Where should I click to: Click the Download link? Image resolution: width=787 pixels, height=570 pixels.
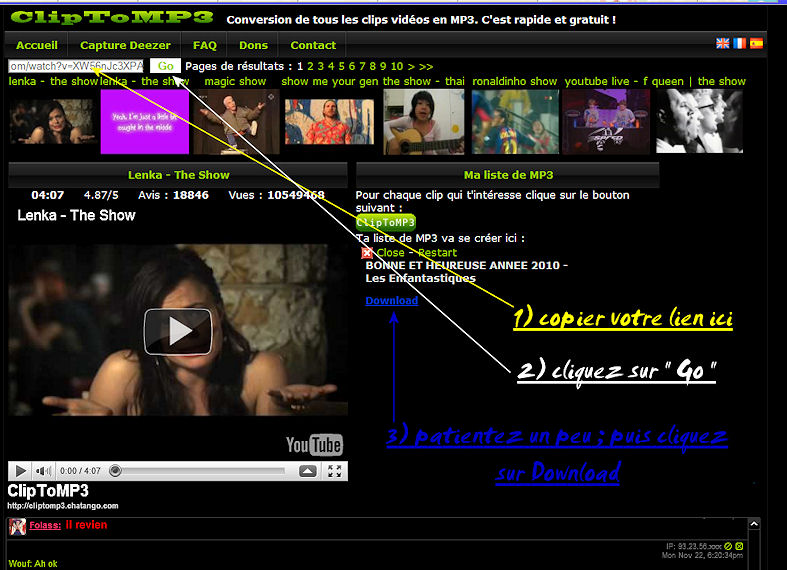coord(391,301)
